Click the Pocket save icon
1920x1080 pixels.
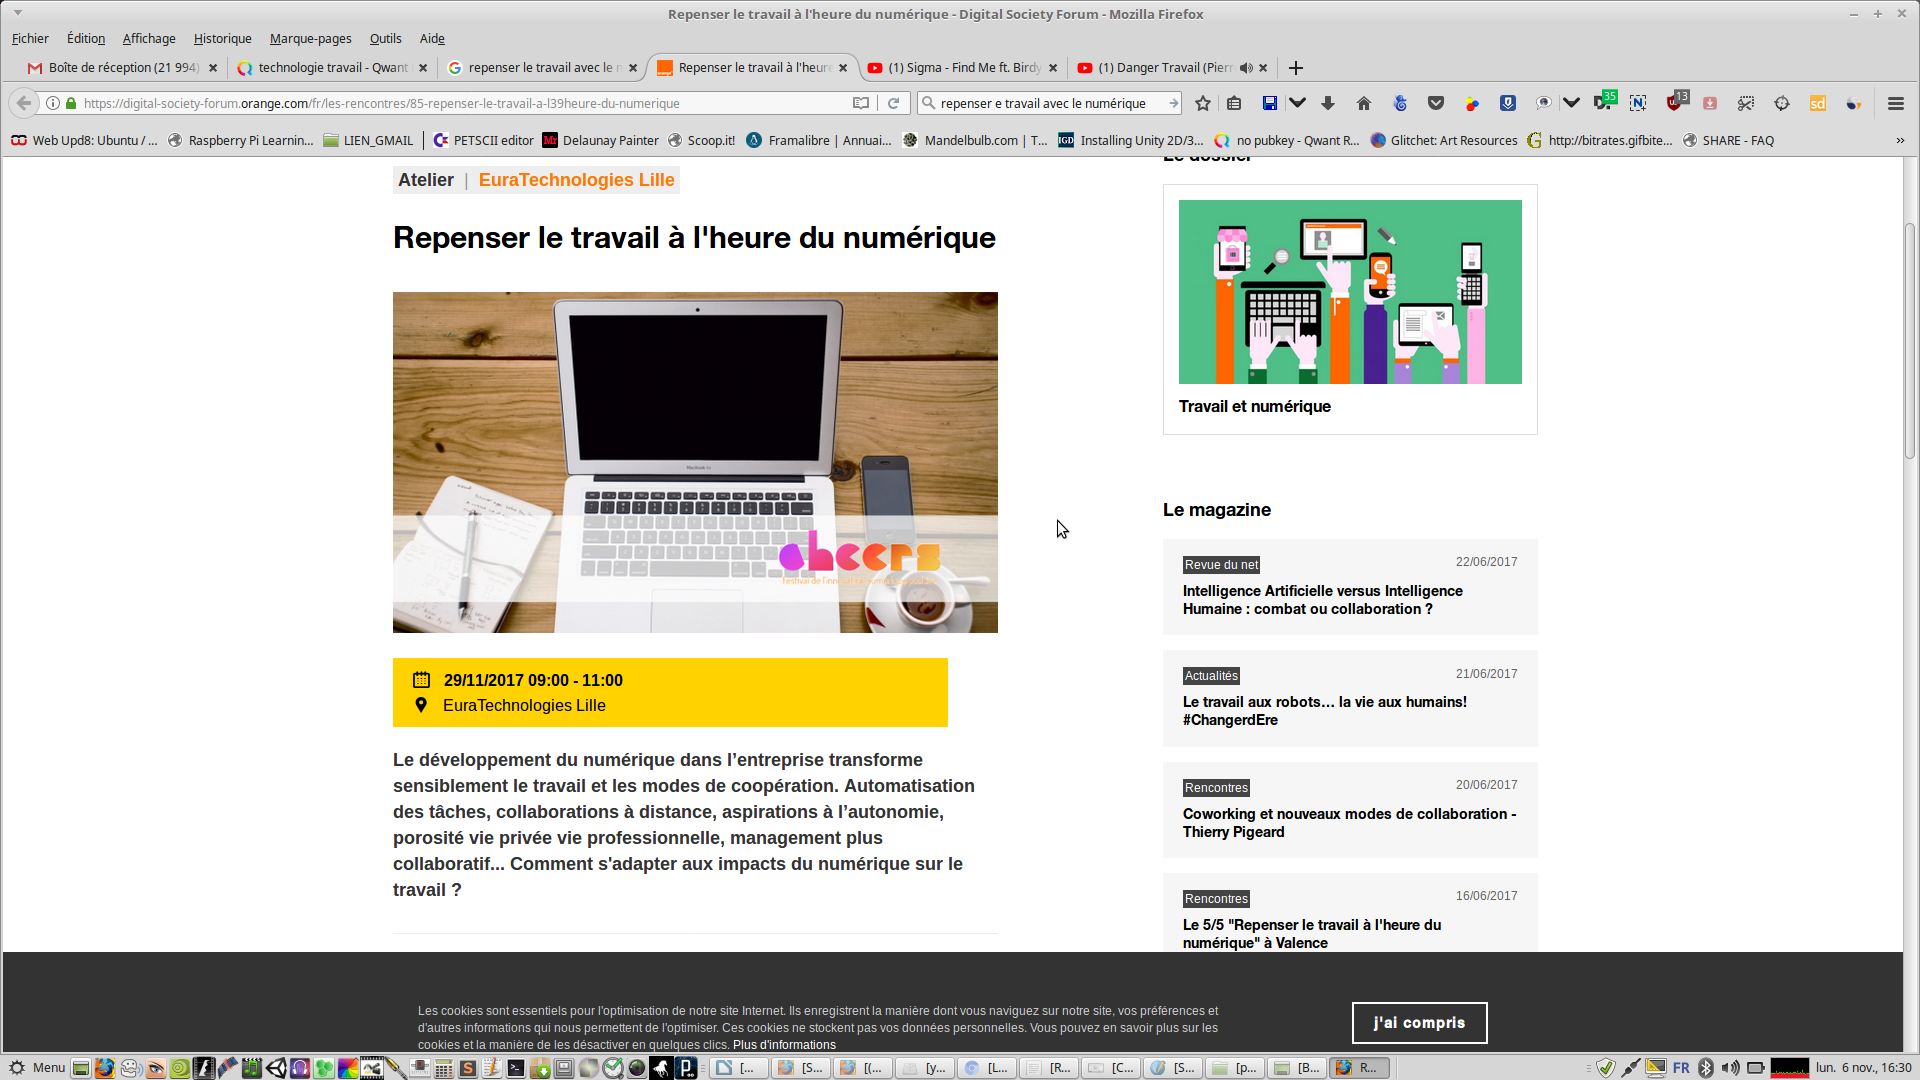click(x=1436, y=103)
